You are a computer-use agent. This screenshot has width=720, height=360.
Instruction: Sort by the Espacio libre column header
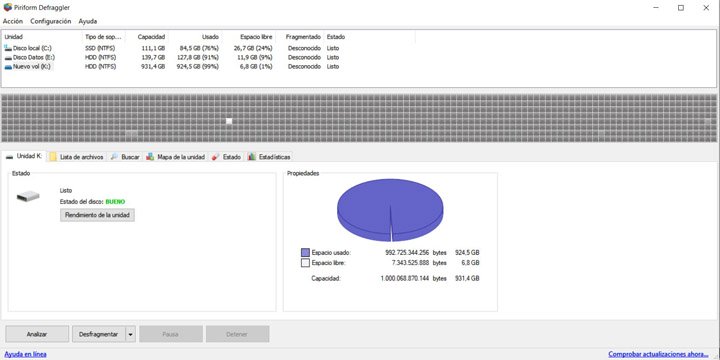pos(248,37)
